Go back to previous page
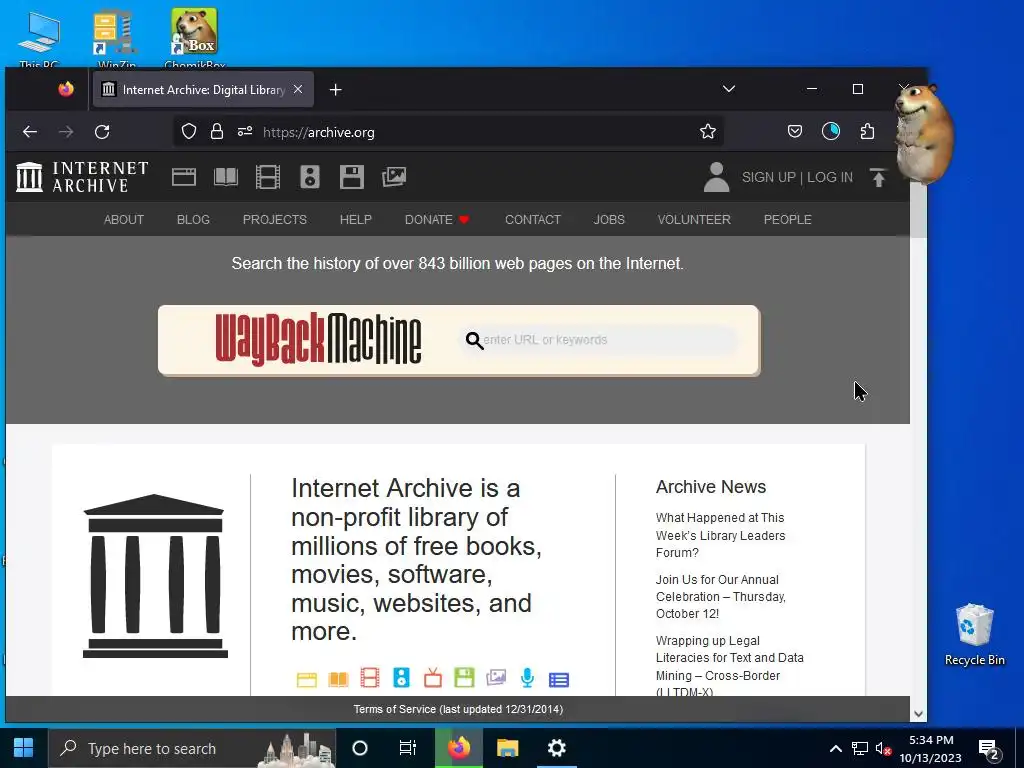The image size is (1024, 768). (29, 132)
